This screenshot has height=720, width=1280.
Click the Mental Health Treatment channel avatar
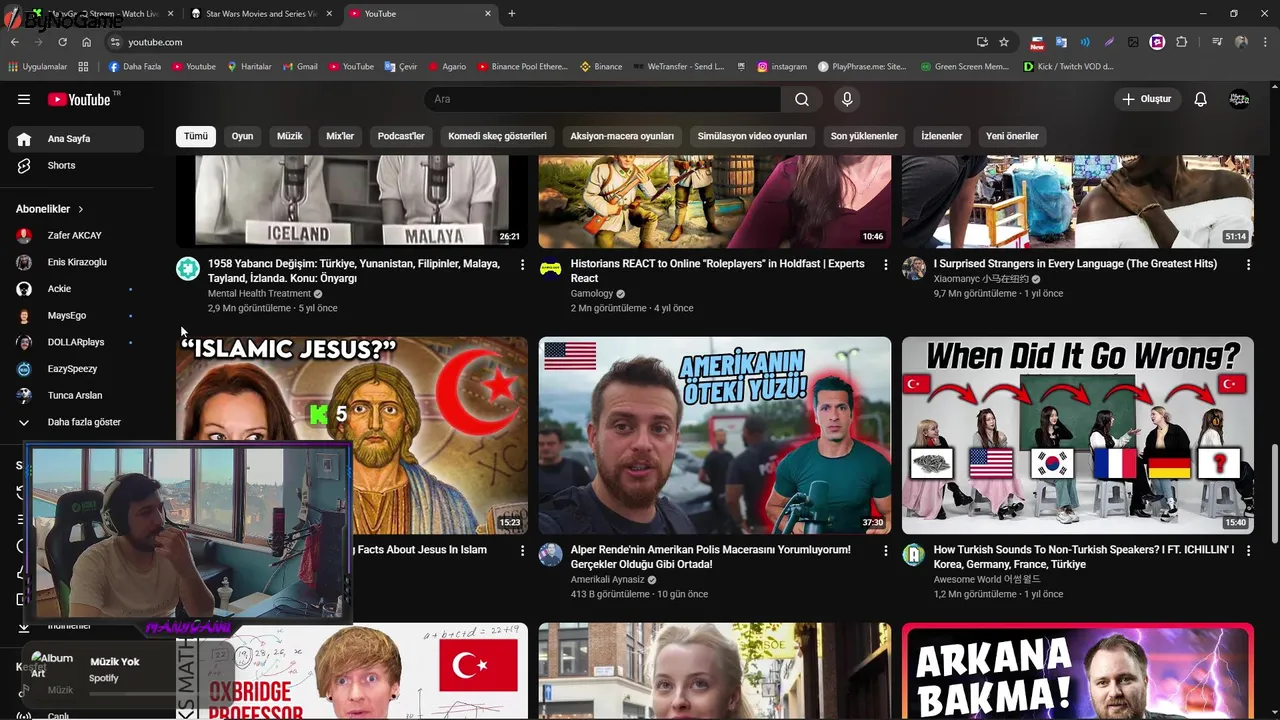pos(188,269)
